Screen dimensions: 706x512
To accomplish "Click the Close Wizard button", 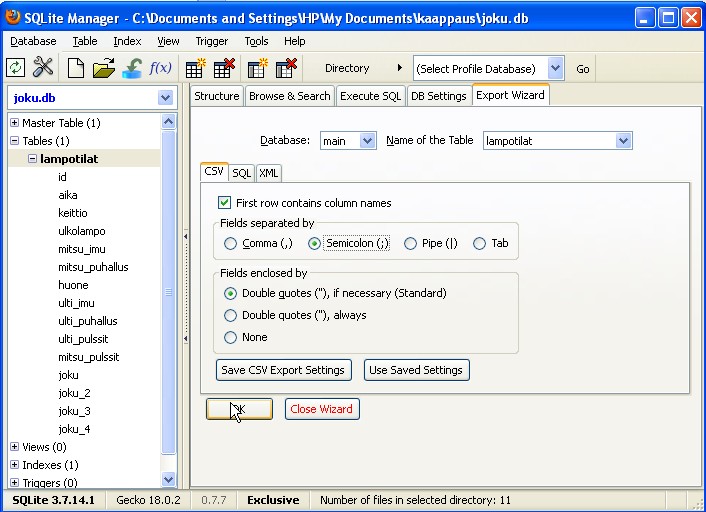I will [321, 409].
